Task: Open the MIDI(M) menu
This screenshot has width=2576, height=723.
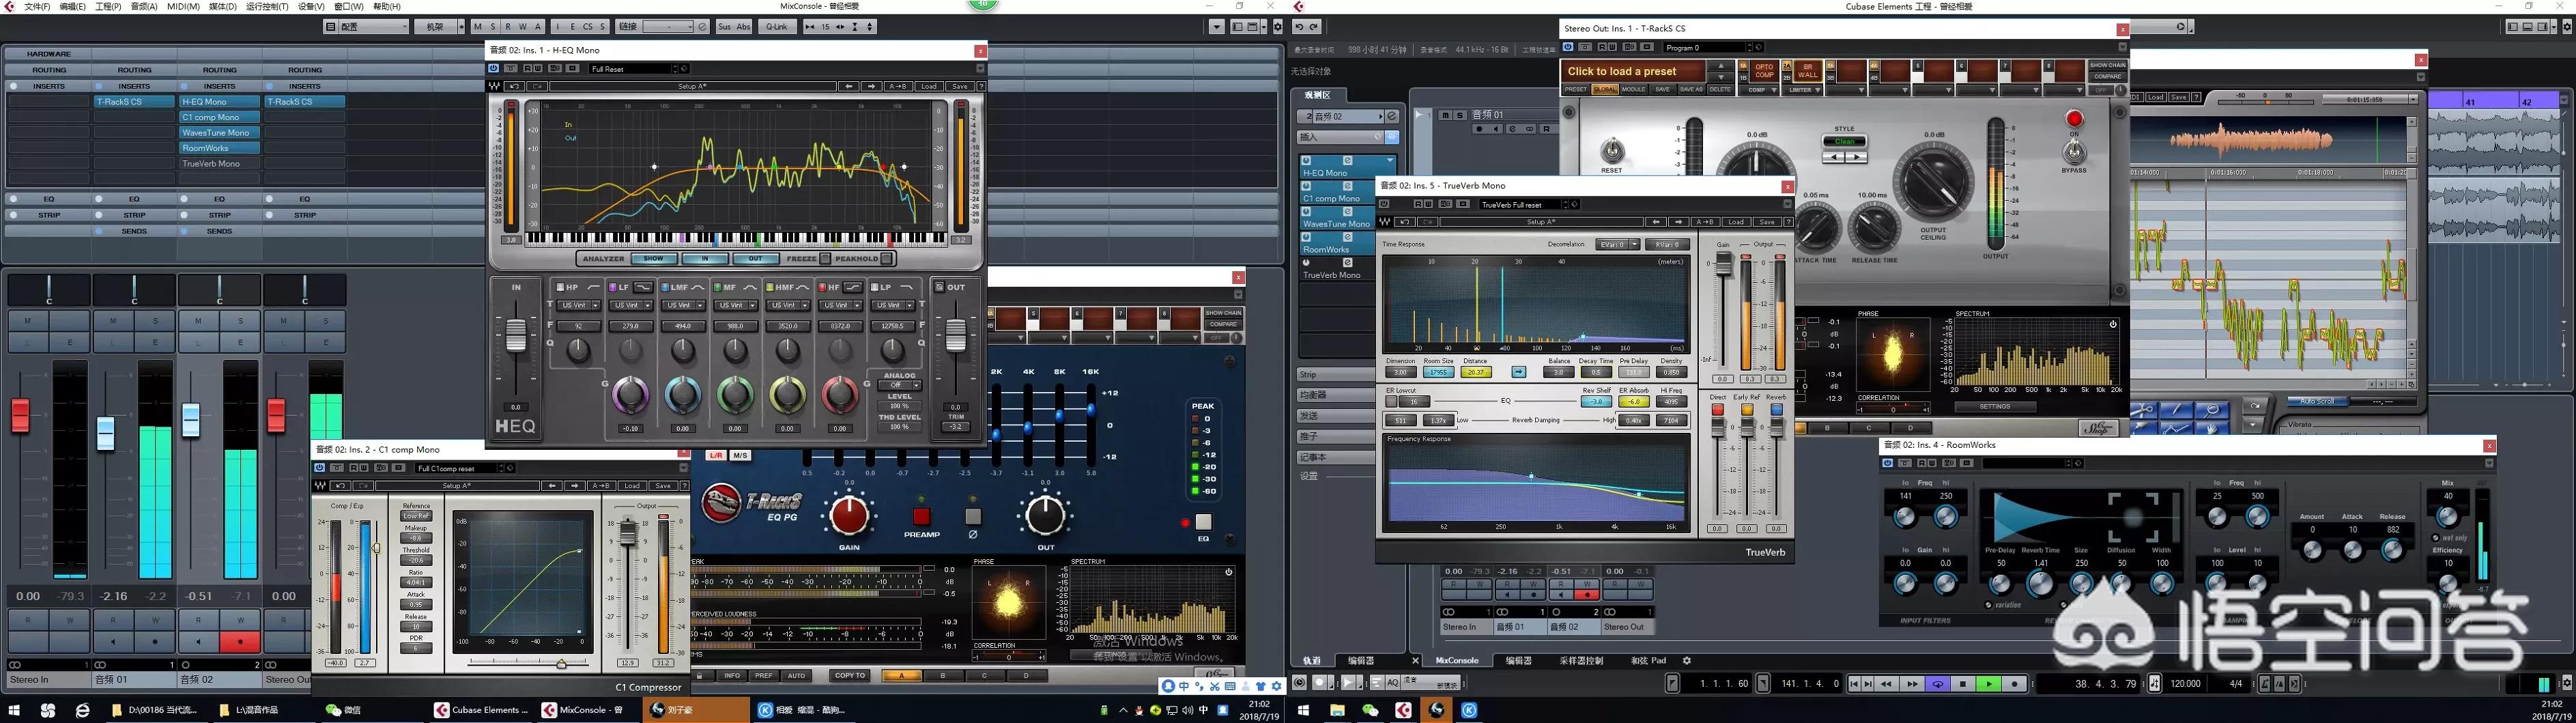Action: [183, 6]
